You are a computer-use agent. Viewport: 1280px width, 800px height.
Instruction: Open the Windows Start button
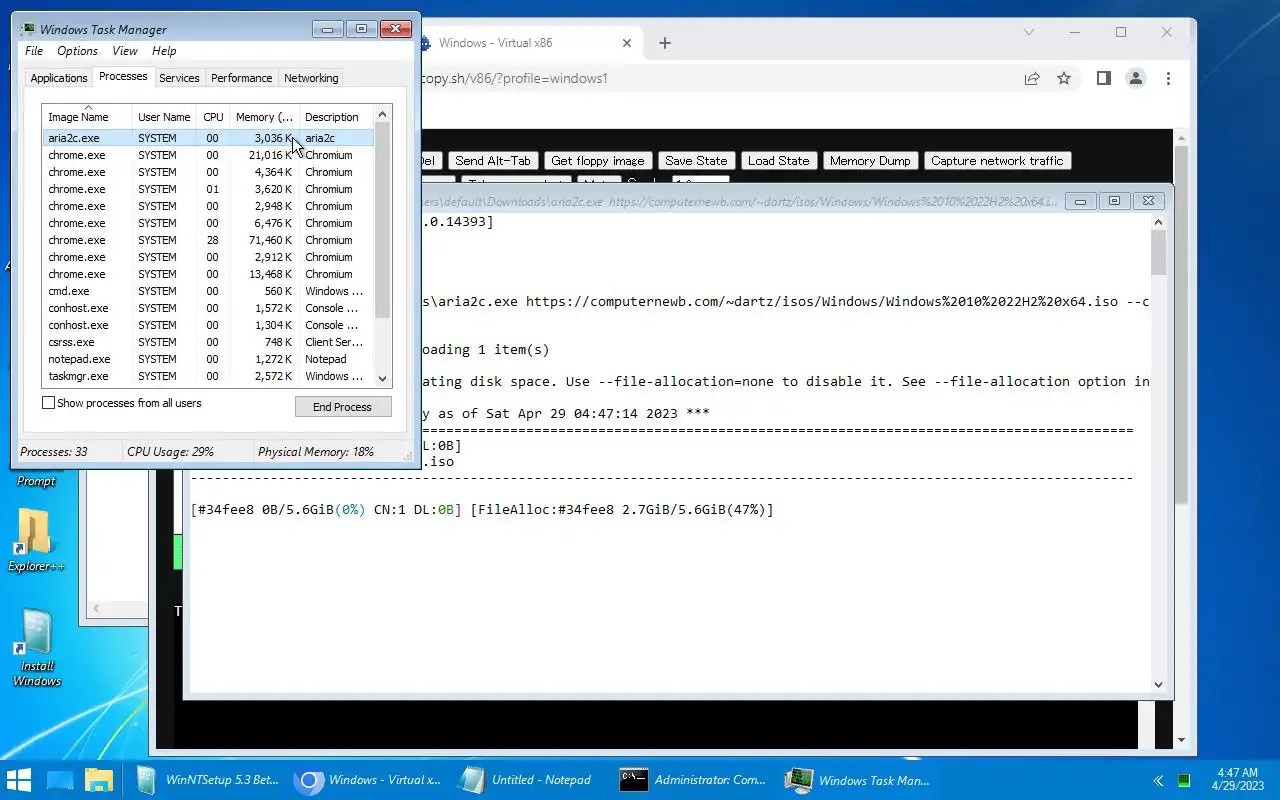pos(19,779)
